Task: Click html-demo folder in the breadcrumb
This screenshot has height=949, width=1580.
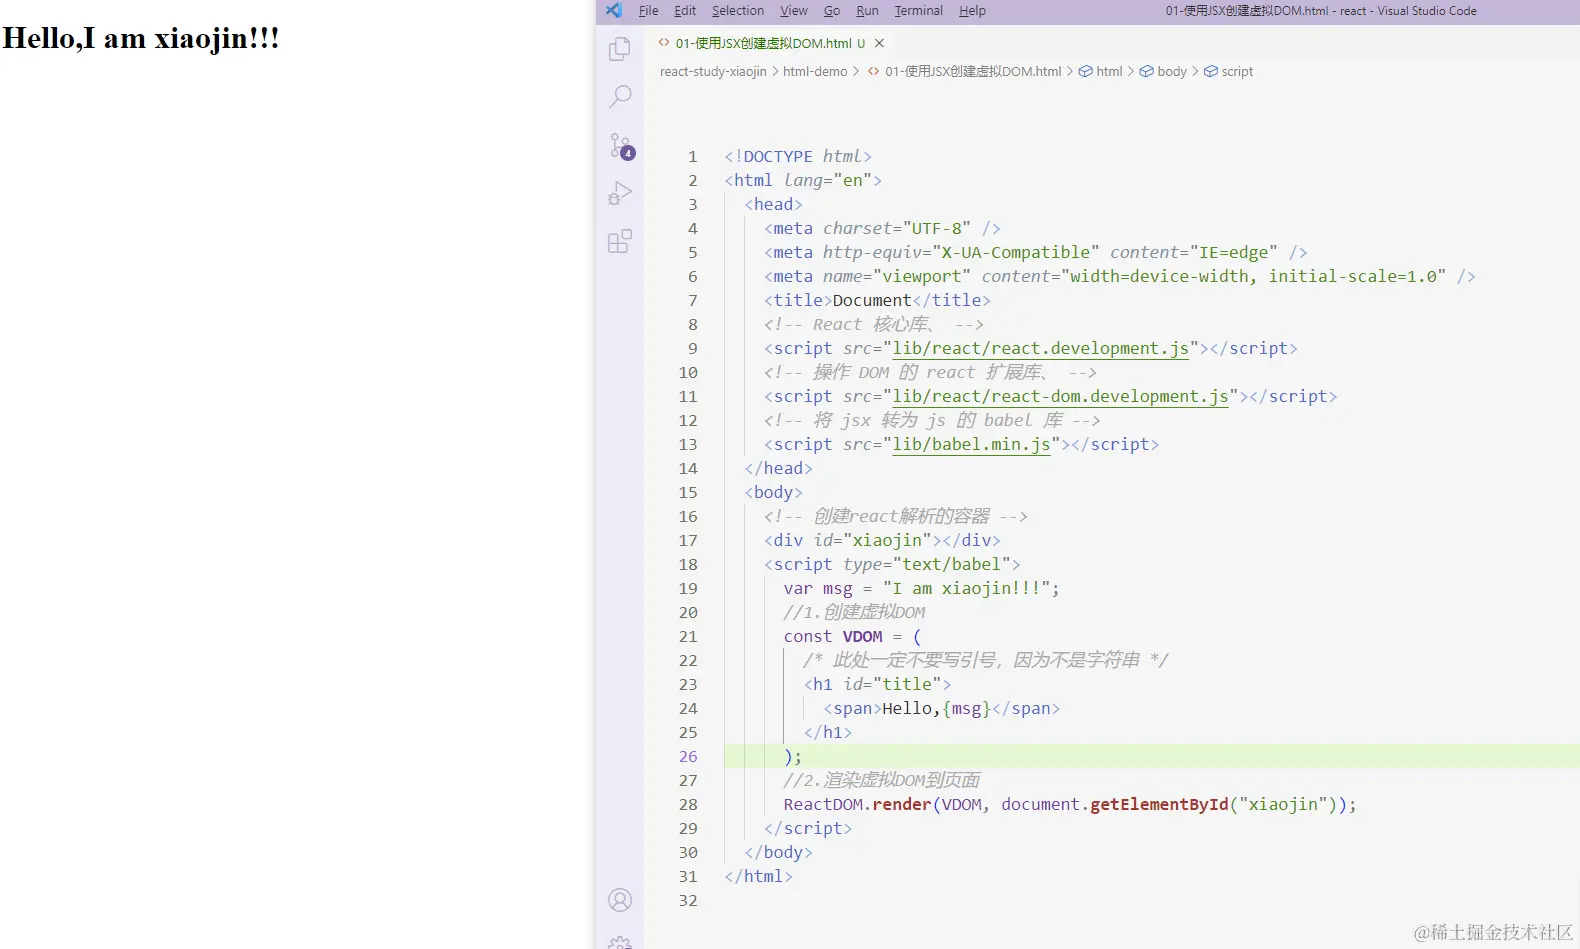Action: click(815, 71)
